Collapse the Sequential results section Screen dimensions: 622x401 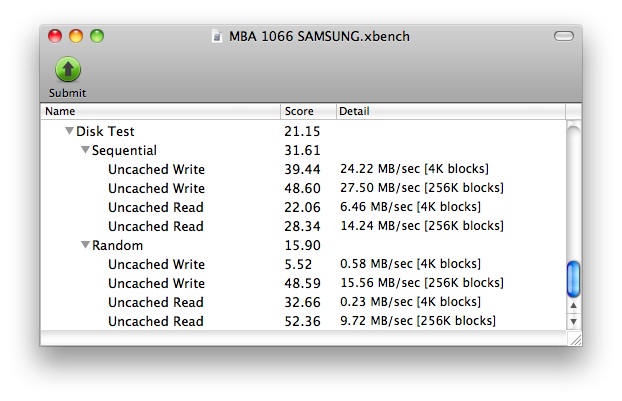85,150
